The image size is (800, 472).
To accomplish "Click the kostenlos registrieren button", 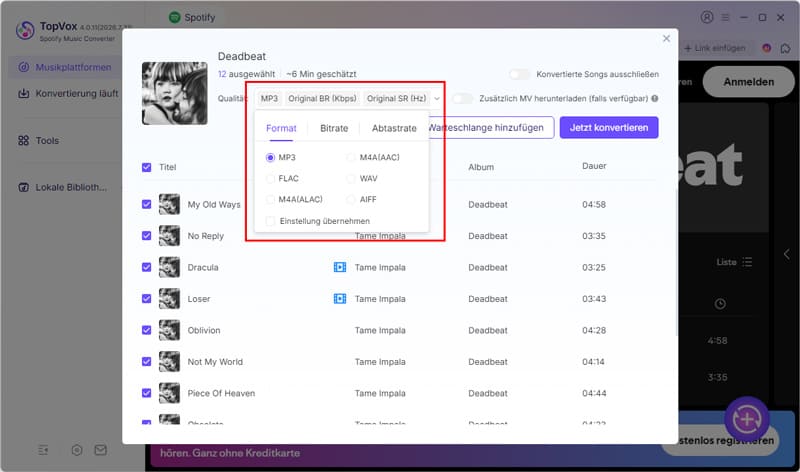I will (x=720, y=440).
